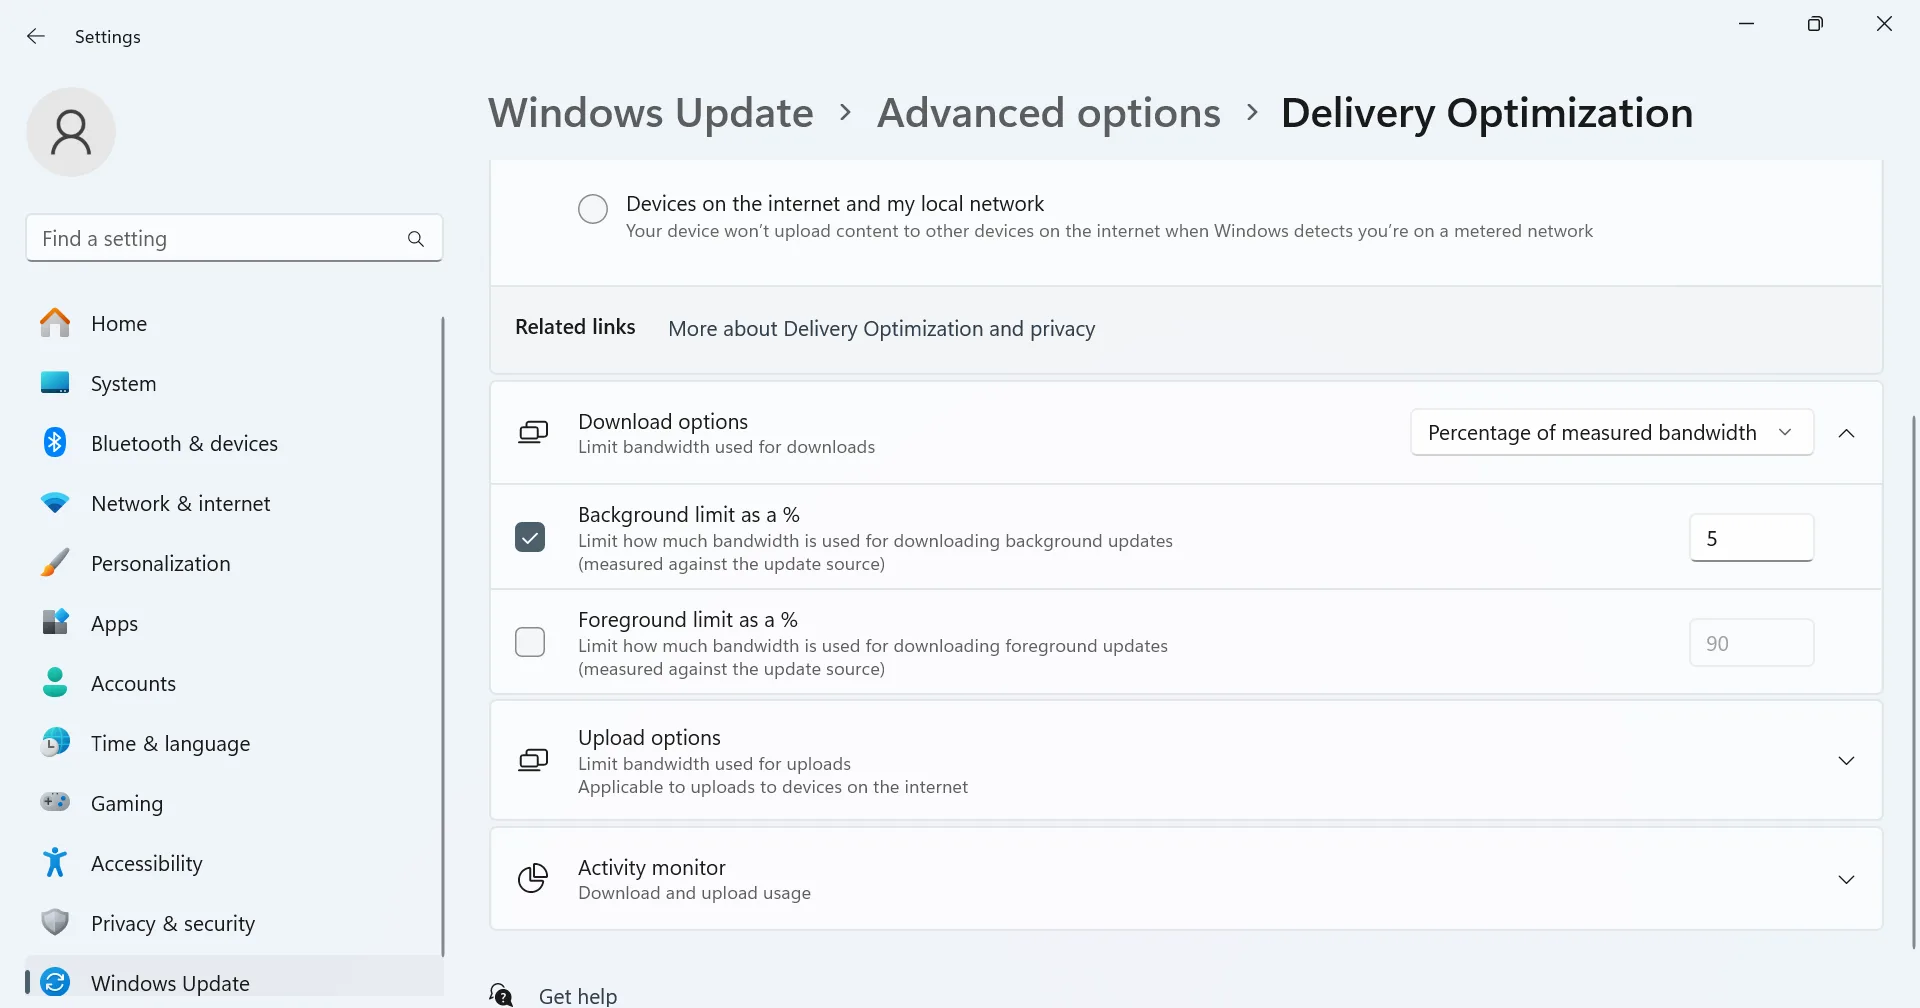Open Time & language settings
Screen dimensions: 1920x1008
point(234,743)
